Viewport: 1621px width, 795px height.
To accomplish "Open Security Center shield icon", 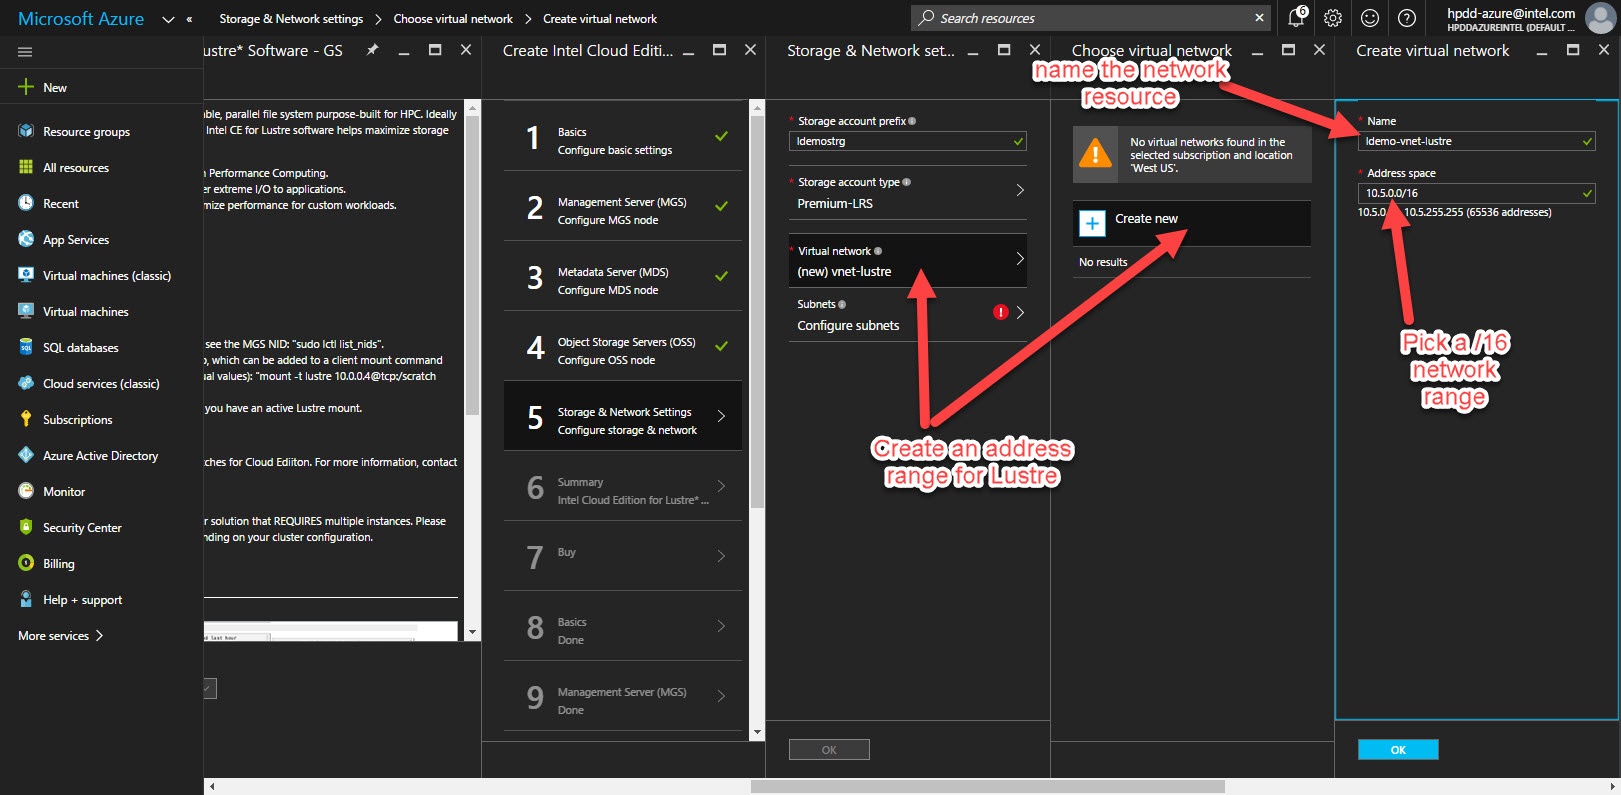I will (26, 527).
